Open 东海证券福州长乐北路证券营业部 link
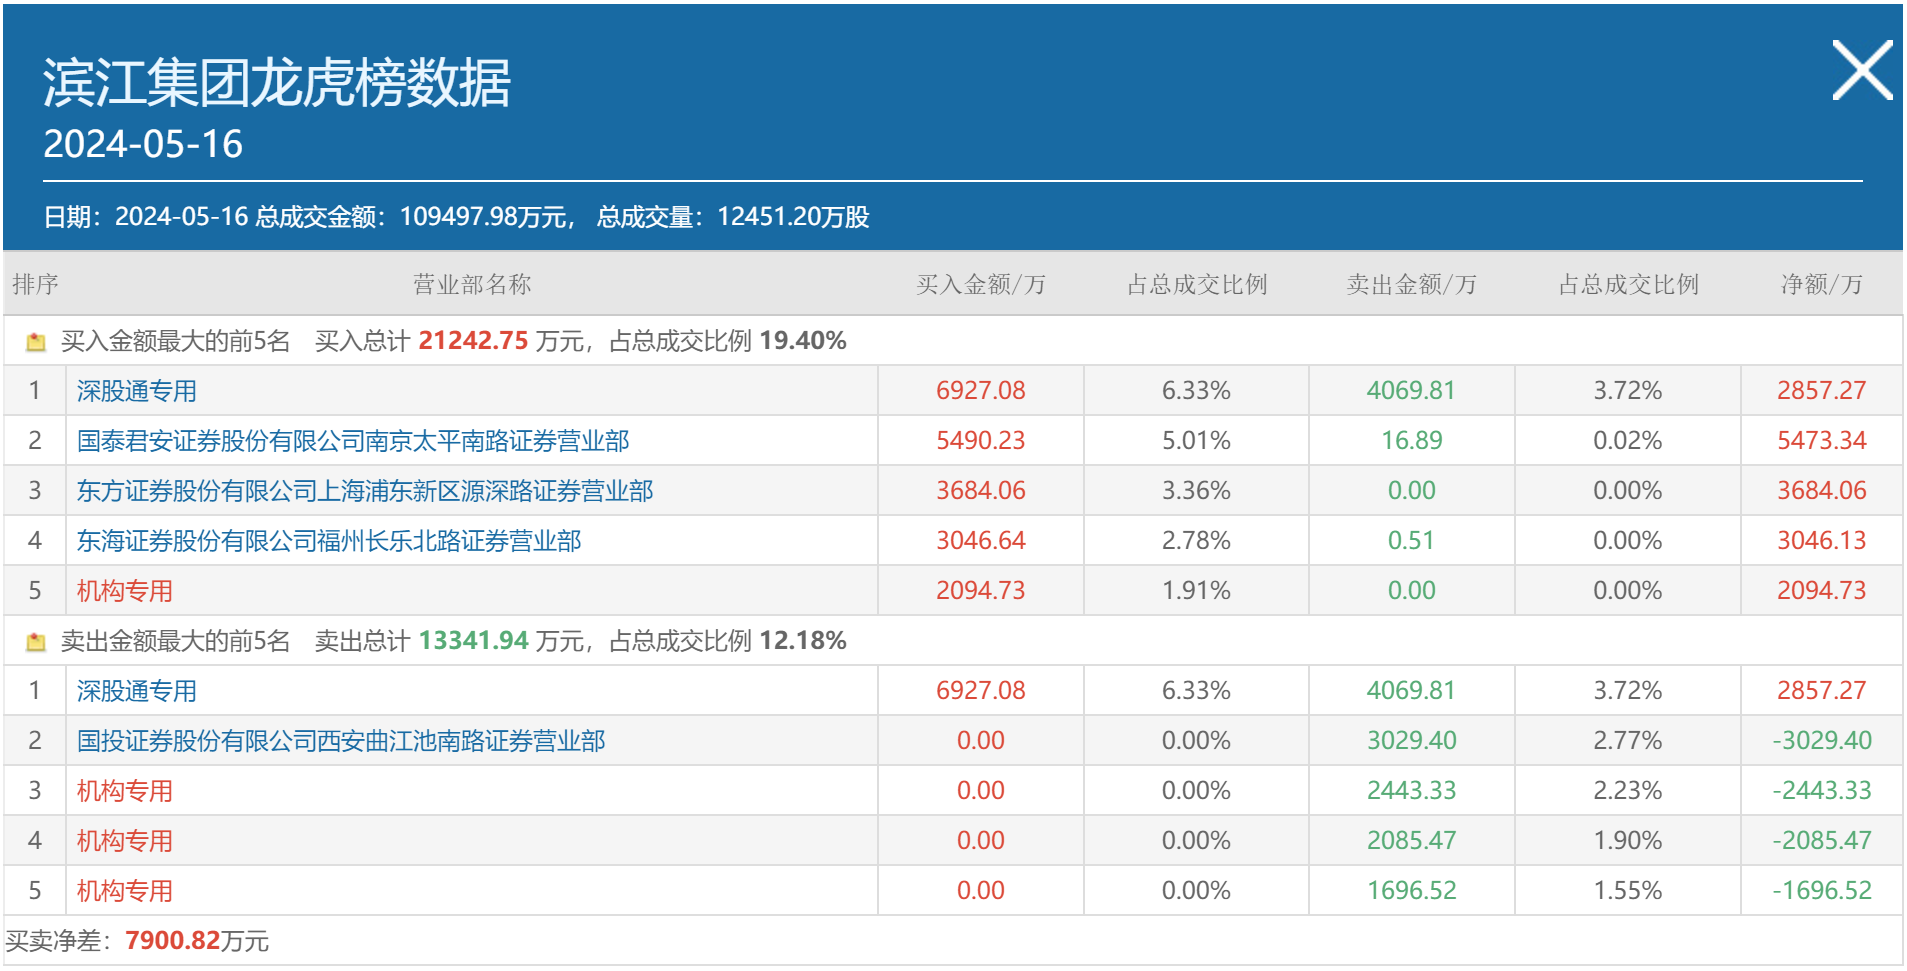This screenshot has width=1907, height=971. (x=329, y=541)
